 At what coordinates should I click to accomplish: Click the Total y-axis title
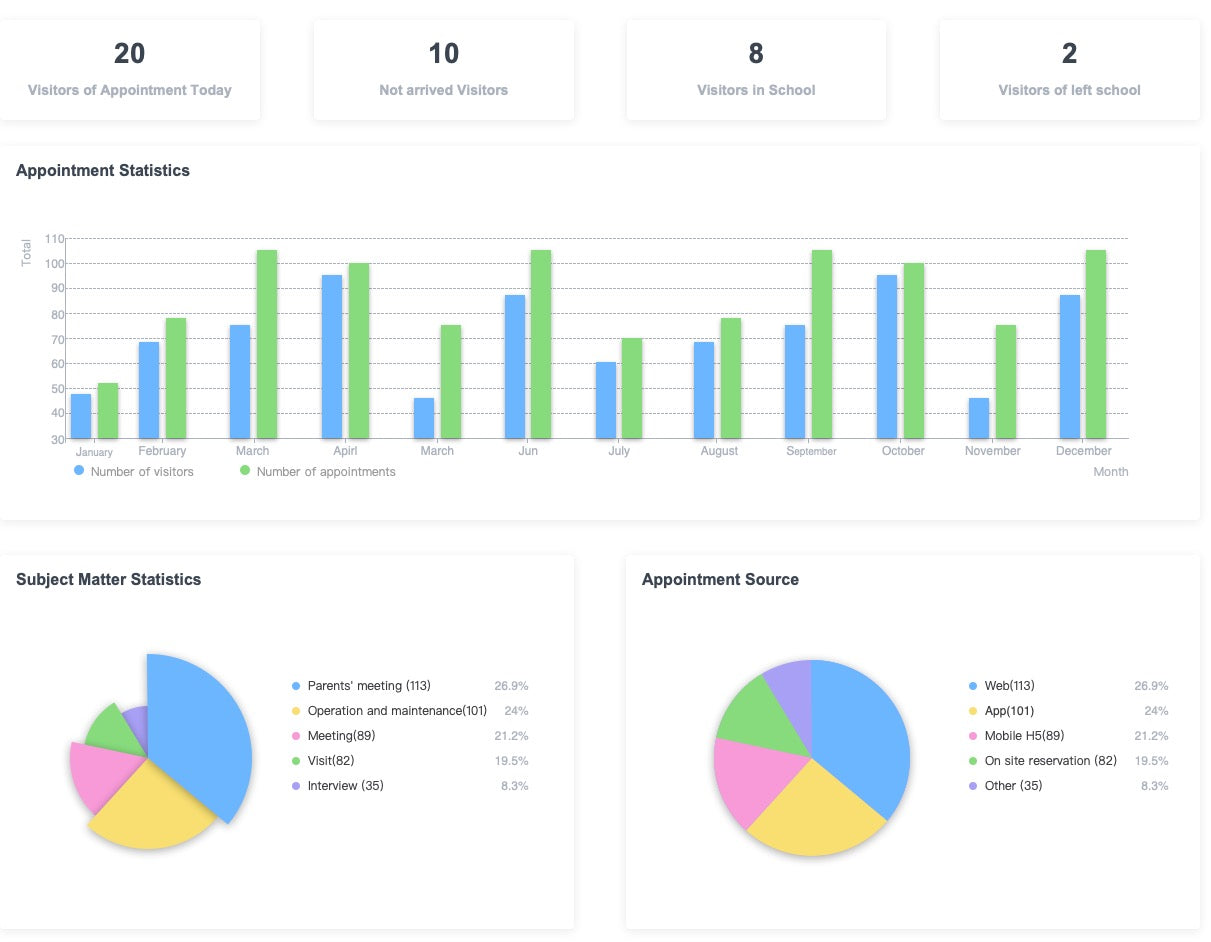point(27,252)
